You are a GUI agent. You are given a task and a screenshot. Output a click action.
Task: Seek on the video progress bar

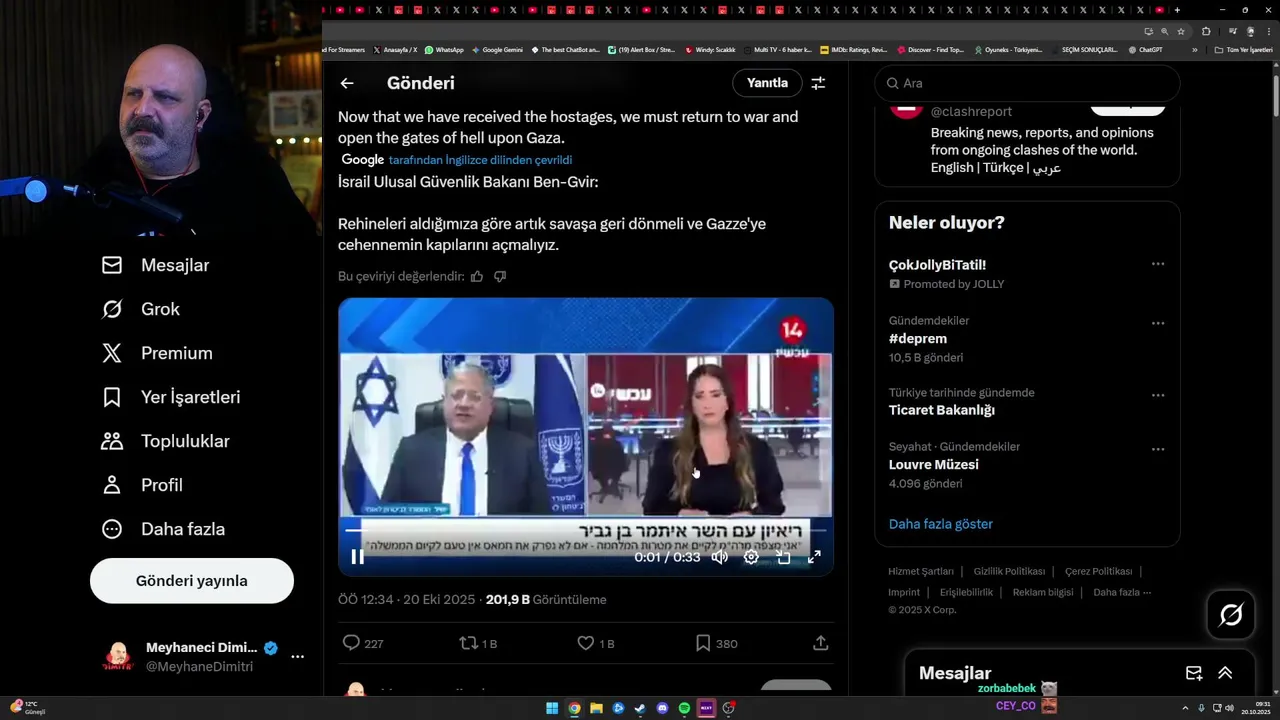tap(586, 530)
